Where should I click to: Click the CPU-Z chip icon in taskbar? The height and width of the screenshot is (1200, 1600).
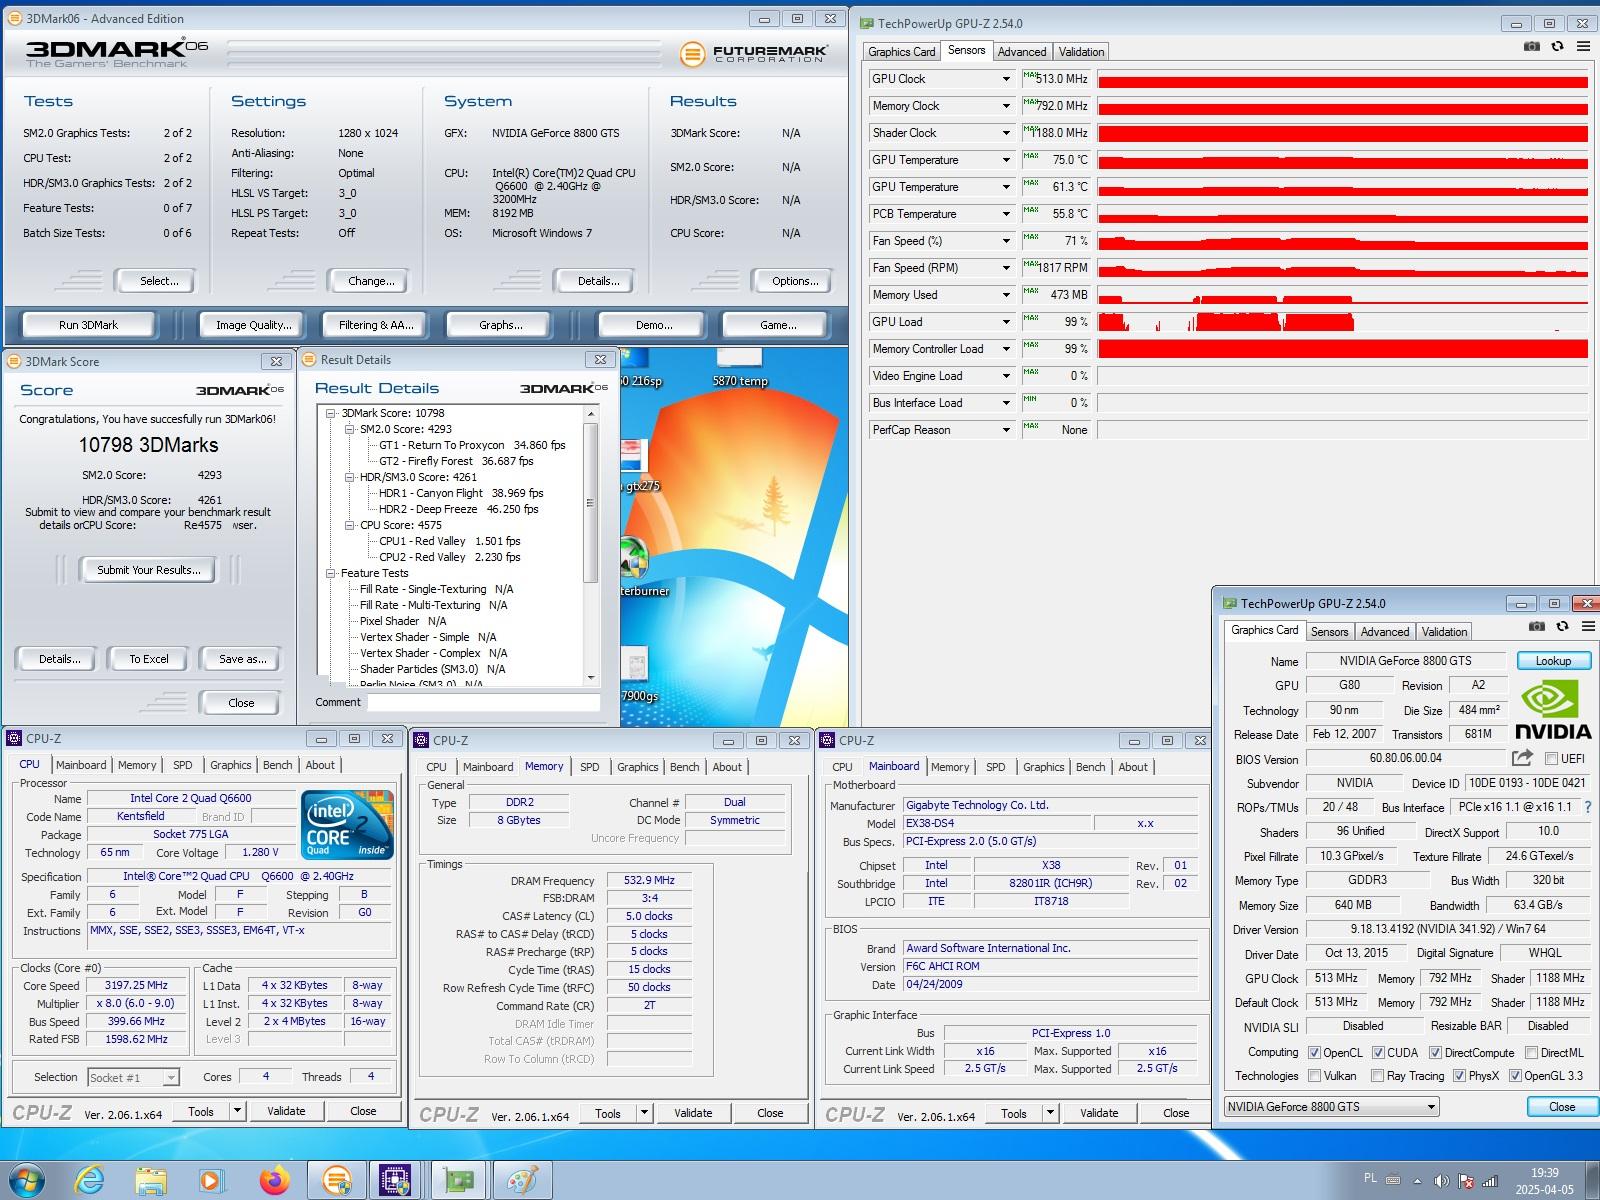396,1180
